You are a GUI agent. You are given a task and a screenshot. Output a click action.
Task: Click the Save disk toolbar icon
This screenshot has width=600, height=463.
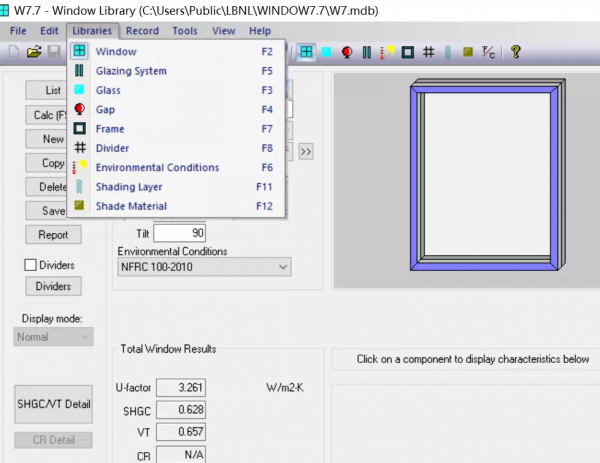point(54,52)
